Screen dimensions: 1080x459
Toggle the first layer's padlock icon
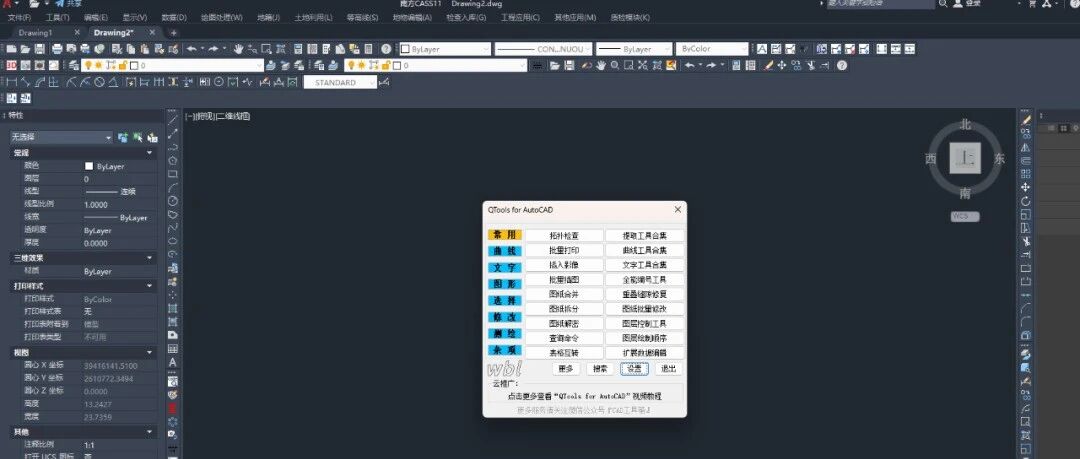[x=123, y=65]
